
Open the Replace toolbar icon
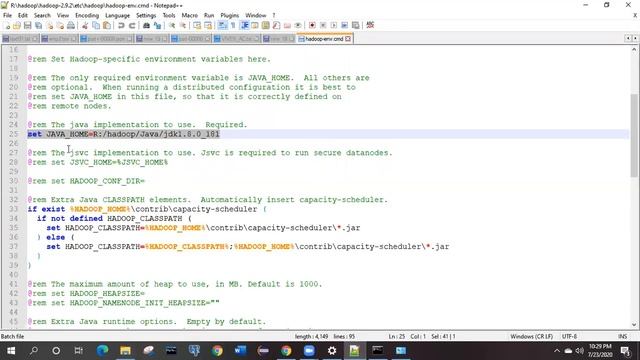[x=158, y=25]
